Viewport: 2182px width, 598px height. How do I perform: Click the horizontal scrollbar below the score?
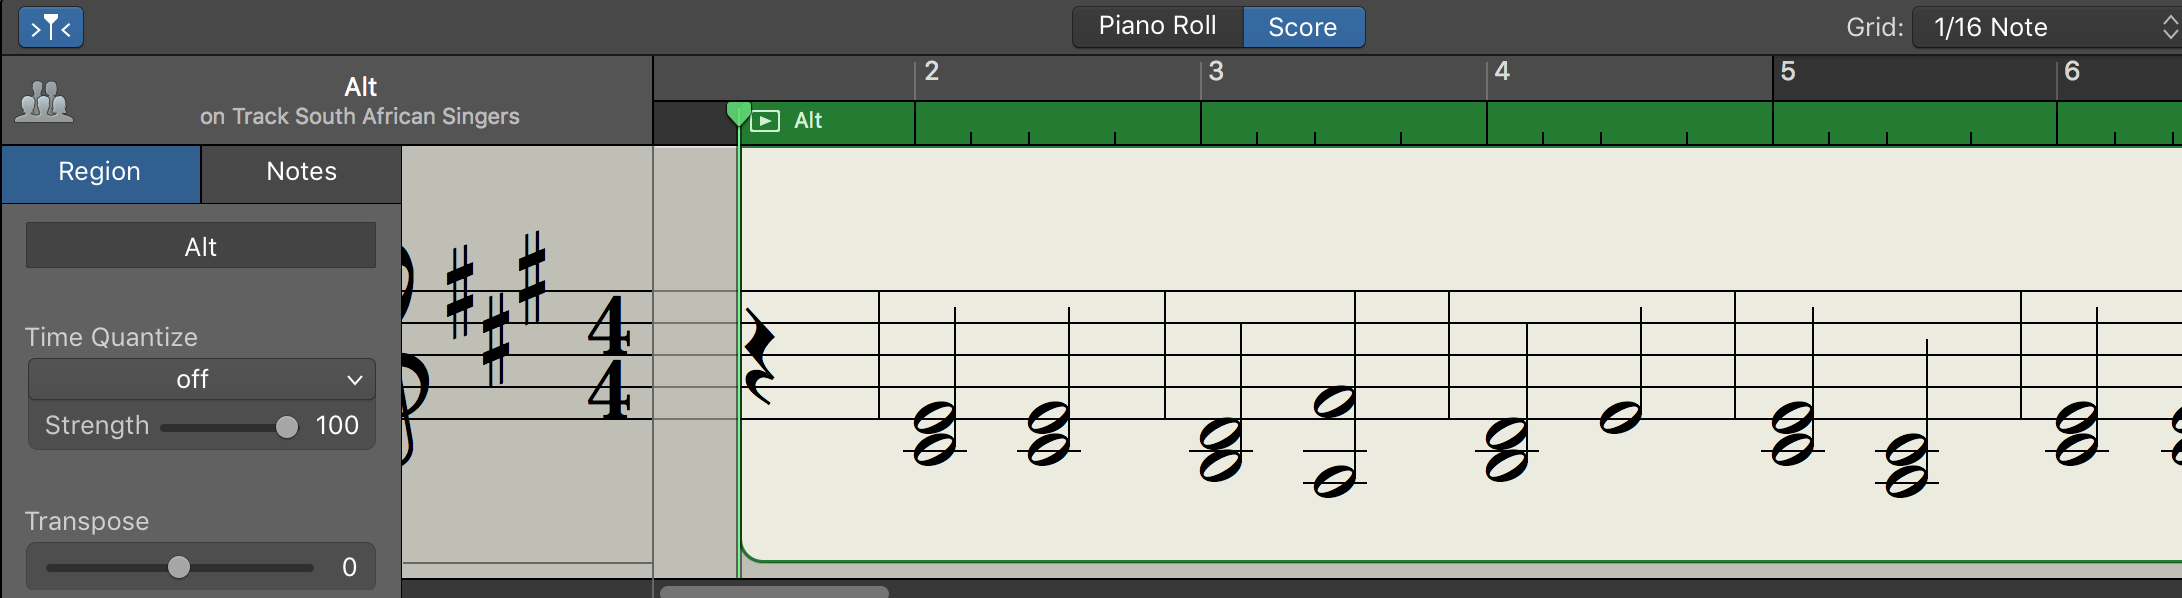(774, 592)
